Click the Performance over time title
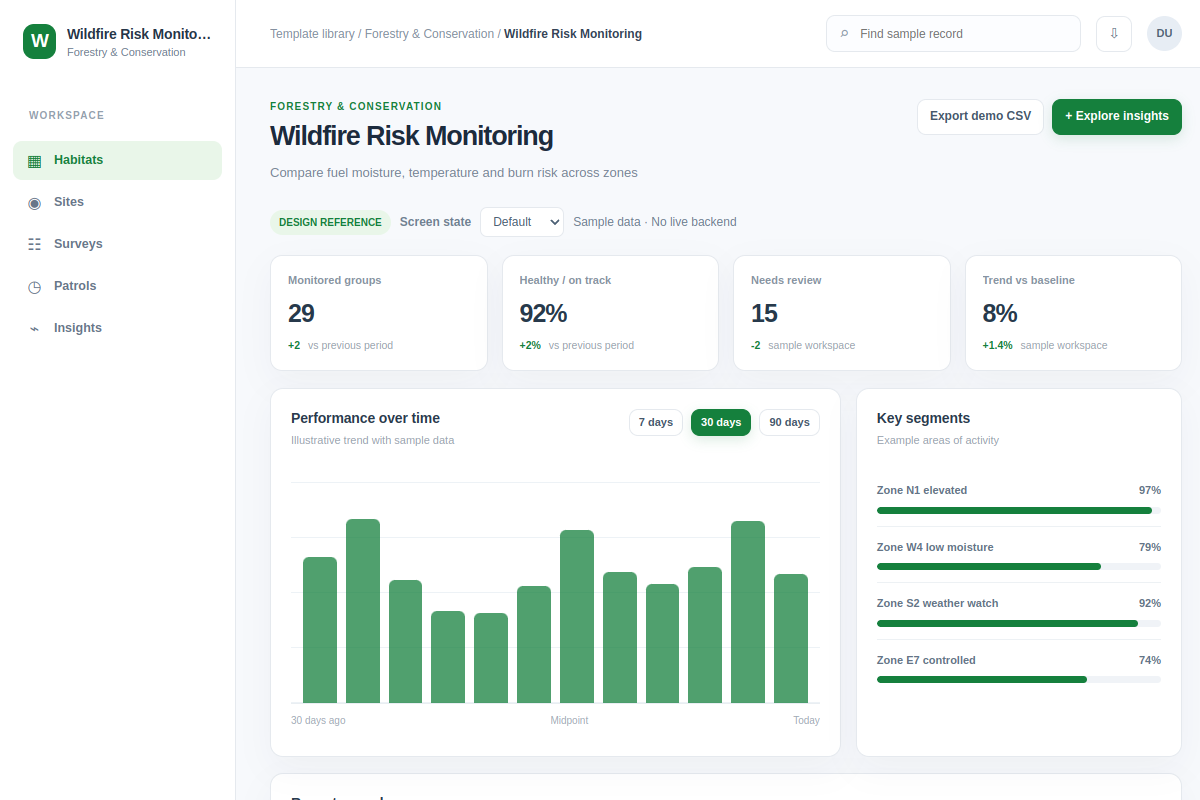1200x800 pixels. click(365, 418)
